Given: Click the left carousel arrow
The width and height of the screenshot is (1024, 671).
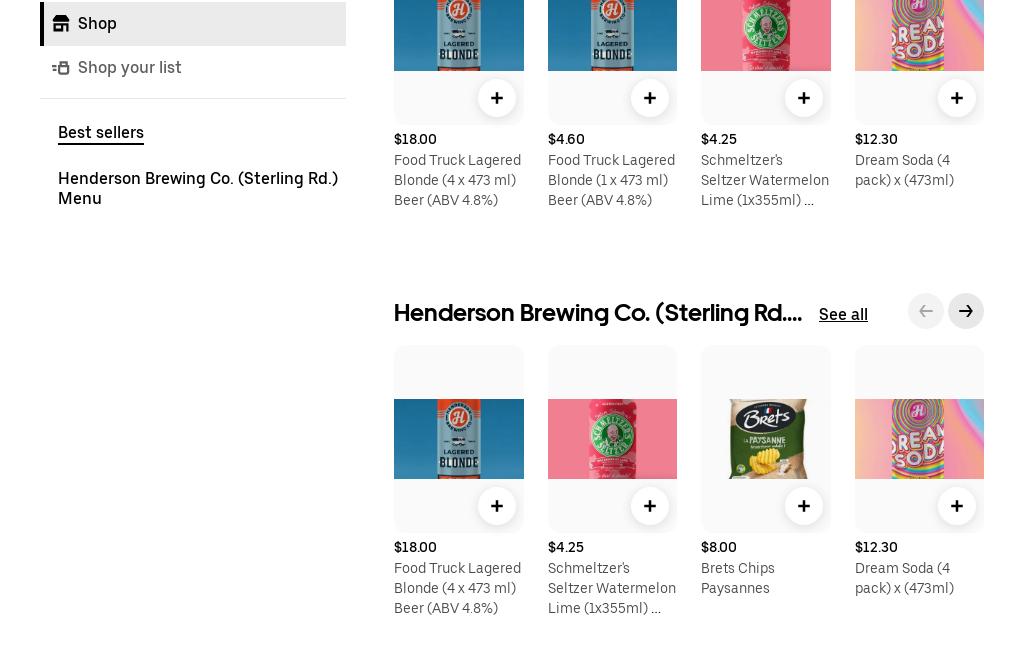Looking at the screenshot, I should [x=926, y=311].
